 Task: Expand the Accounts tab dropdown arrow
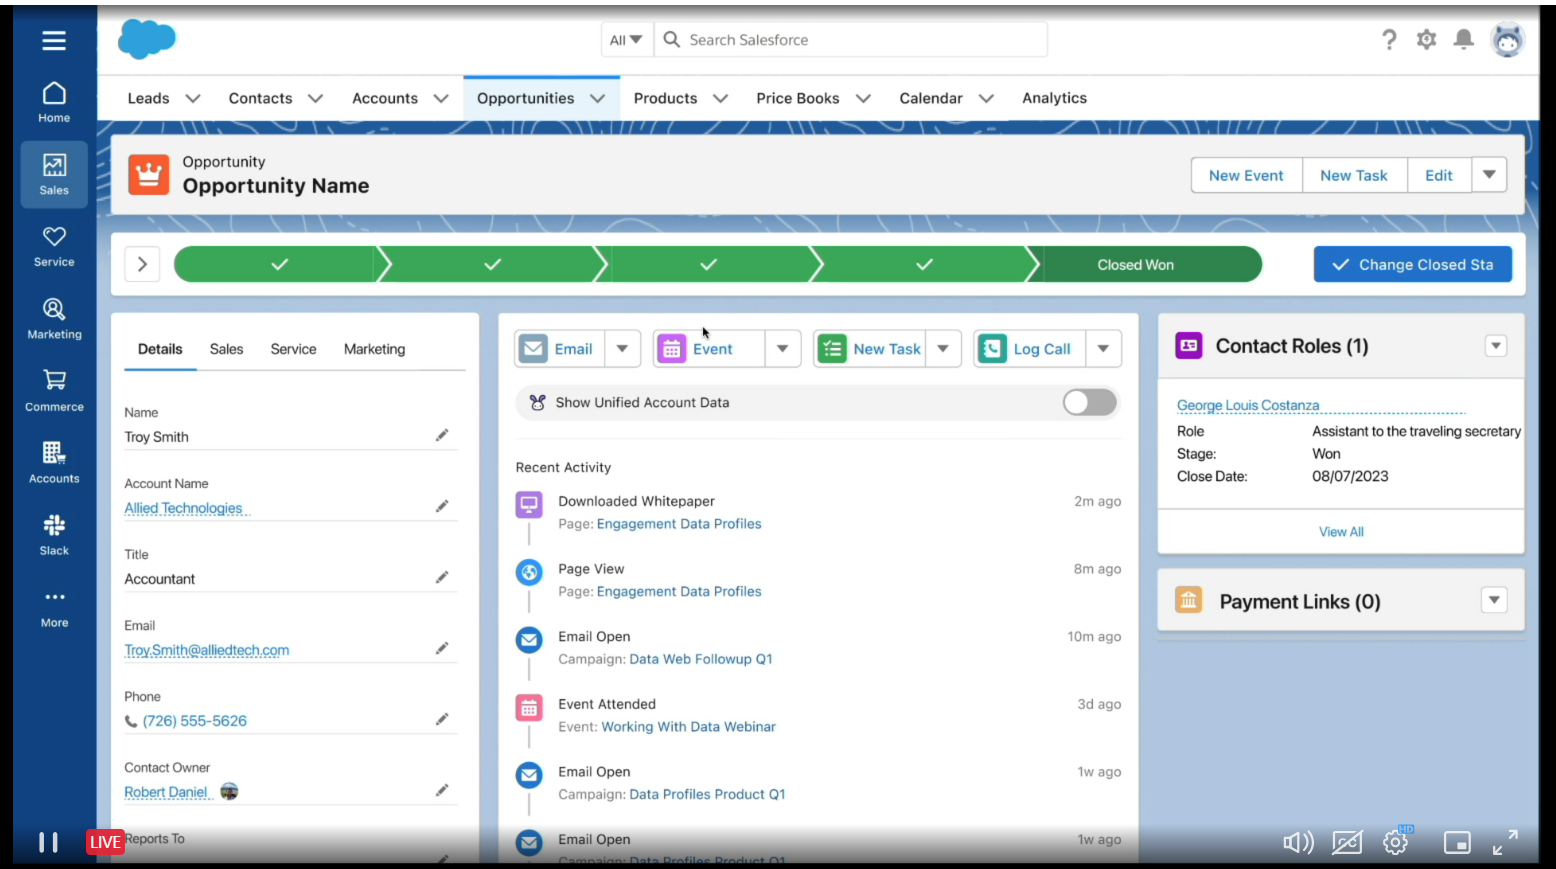(440, 98)
